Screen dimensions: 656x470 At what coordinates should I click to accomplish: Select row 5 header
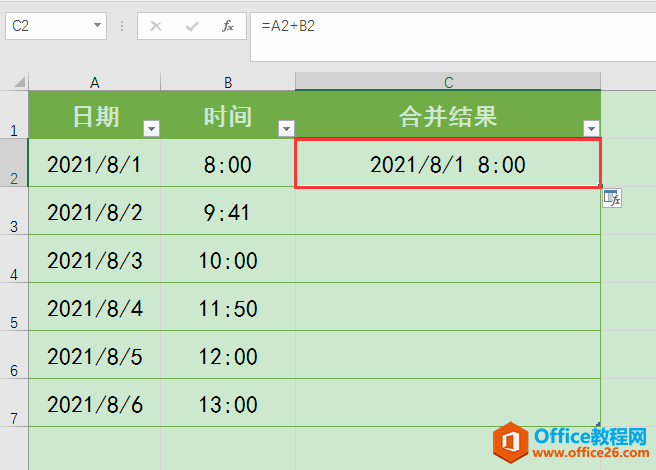click(x=14, y=307)
